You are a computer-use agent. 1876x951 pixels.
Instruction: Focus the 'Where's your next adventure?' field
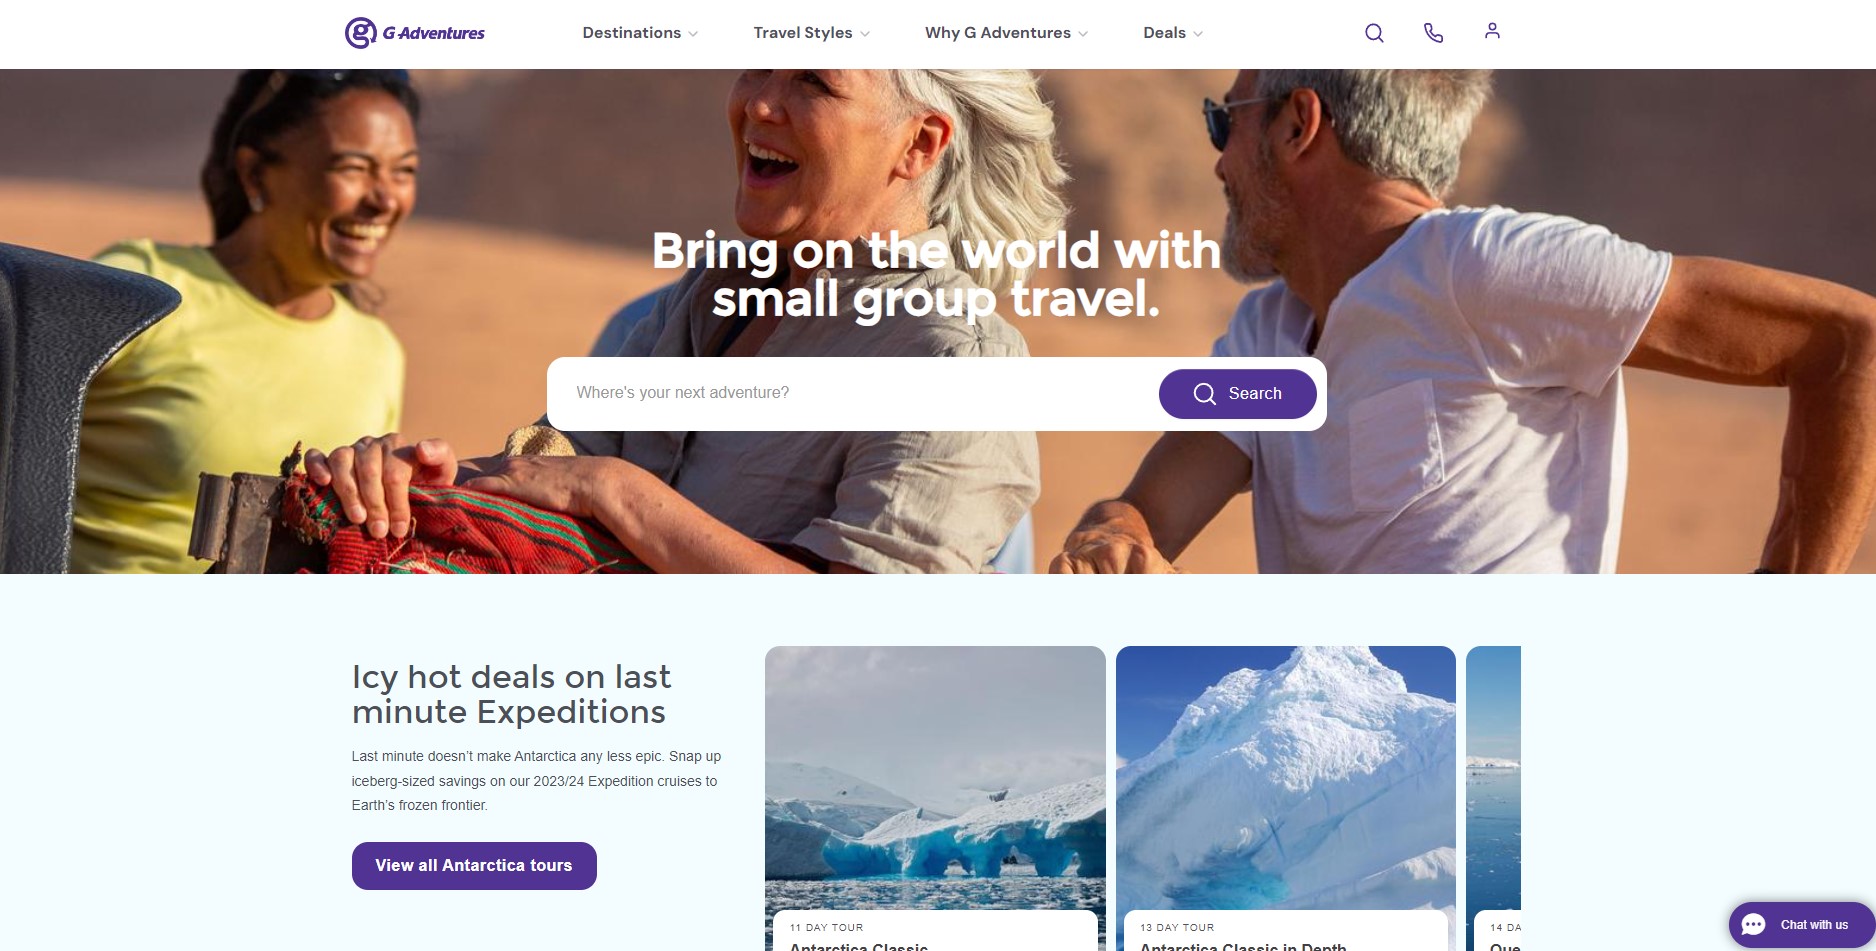tap(852, 393)
